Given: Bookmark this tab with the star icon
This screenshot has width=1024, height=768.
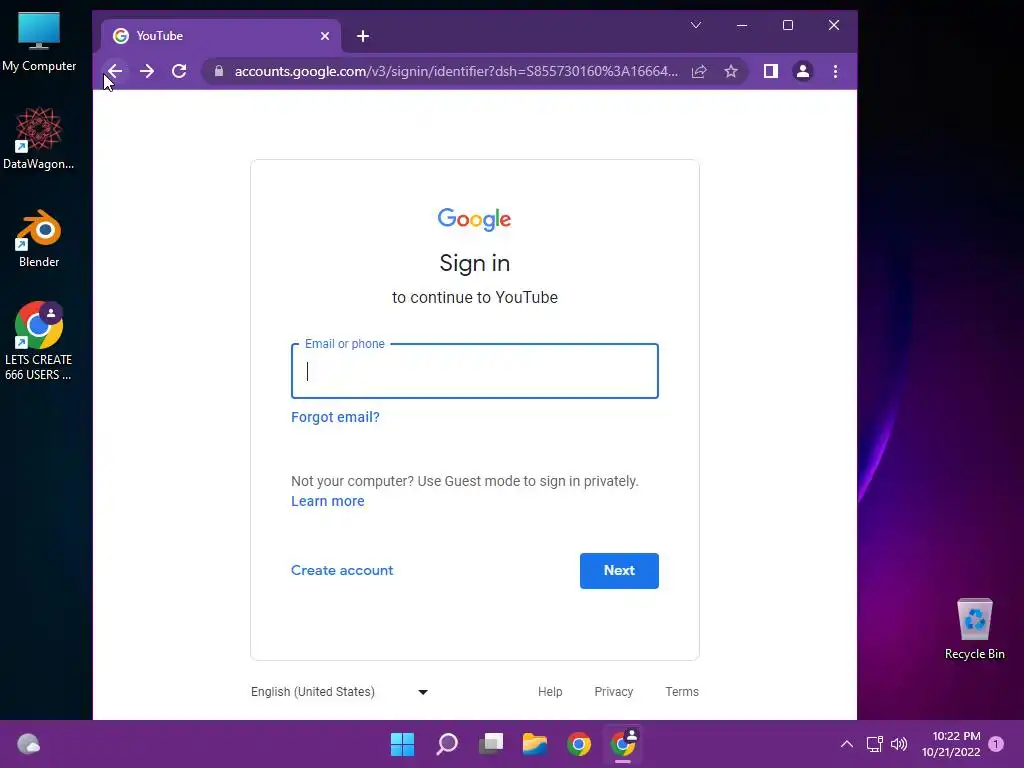Looking at the screenshot, I should click(731, 71).
